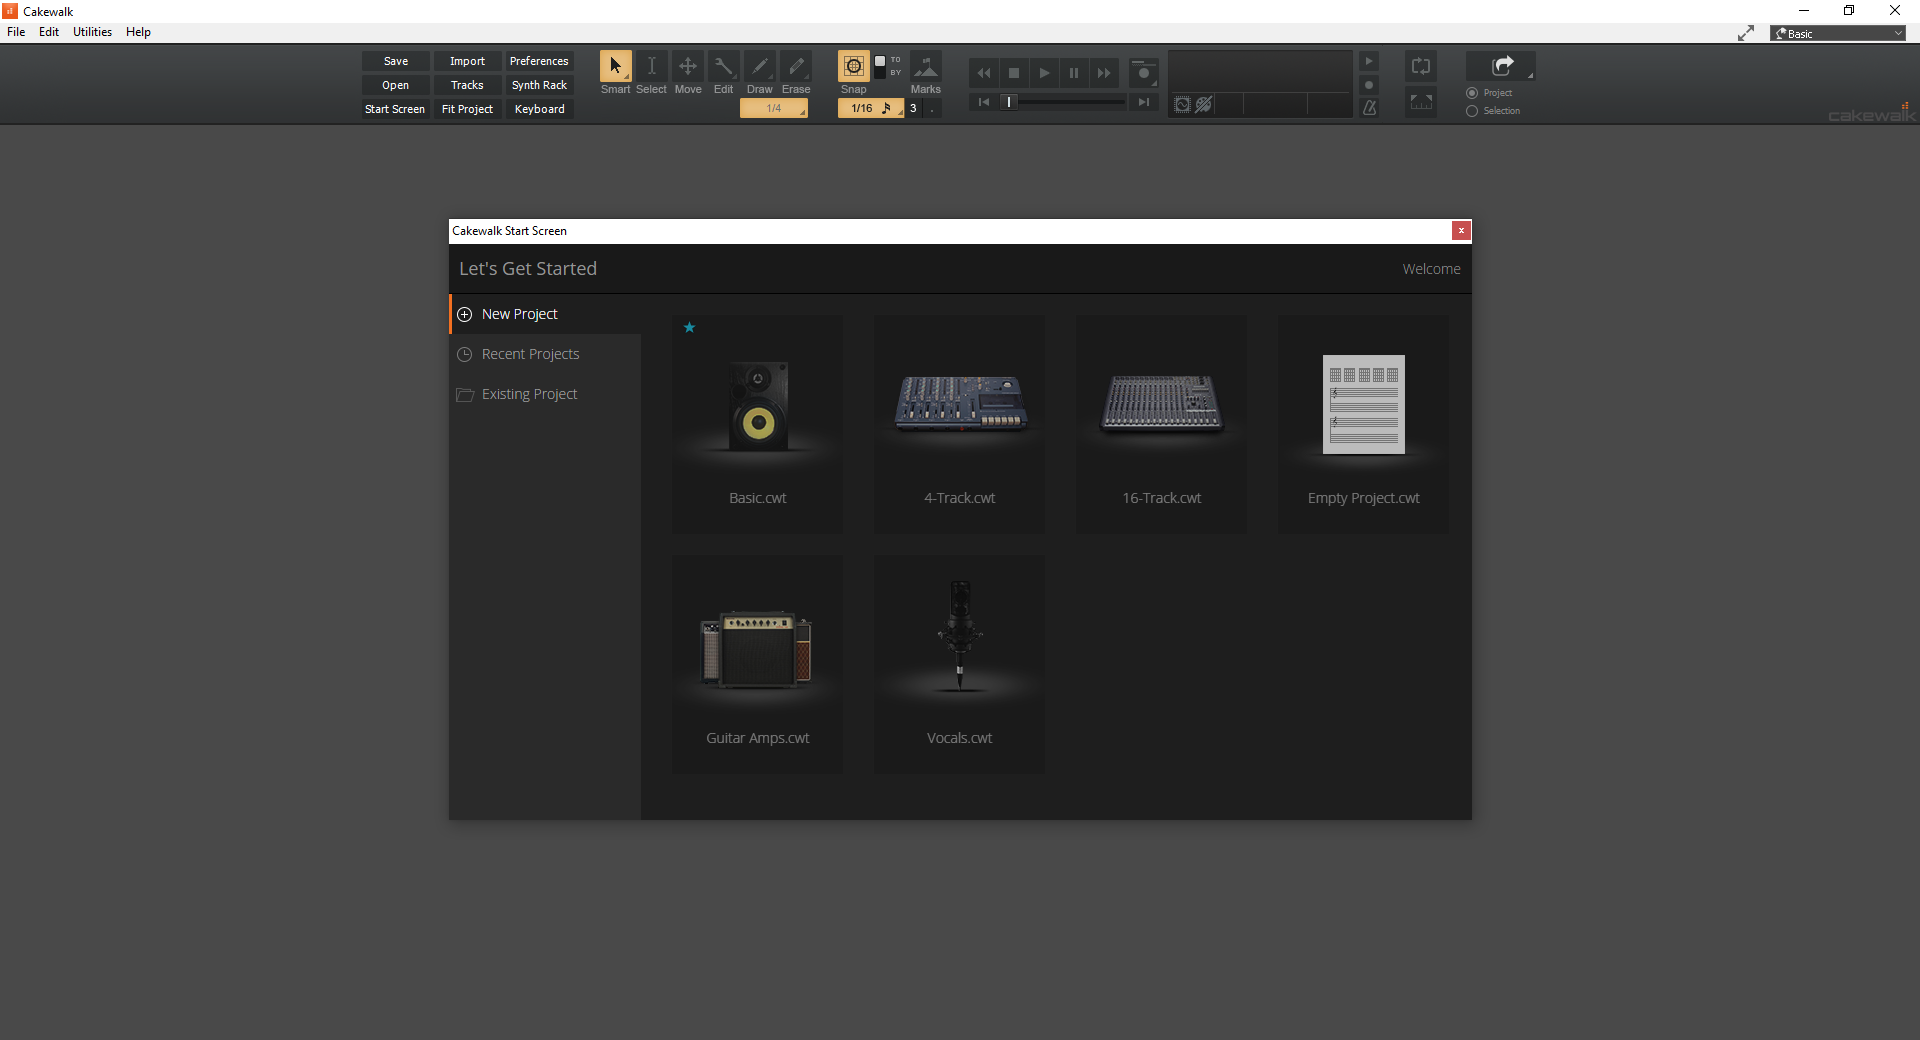Show the Keyboard view button
The image size is (1920, 1040).
coord(539,109)
